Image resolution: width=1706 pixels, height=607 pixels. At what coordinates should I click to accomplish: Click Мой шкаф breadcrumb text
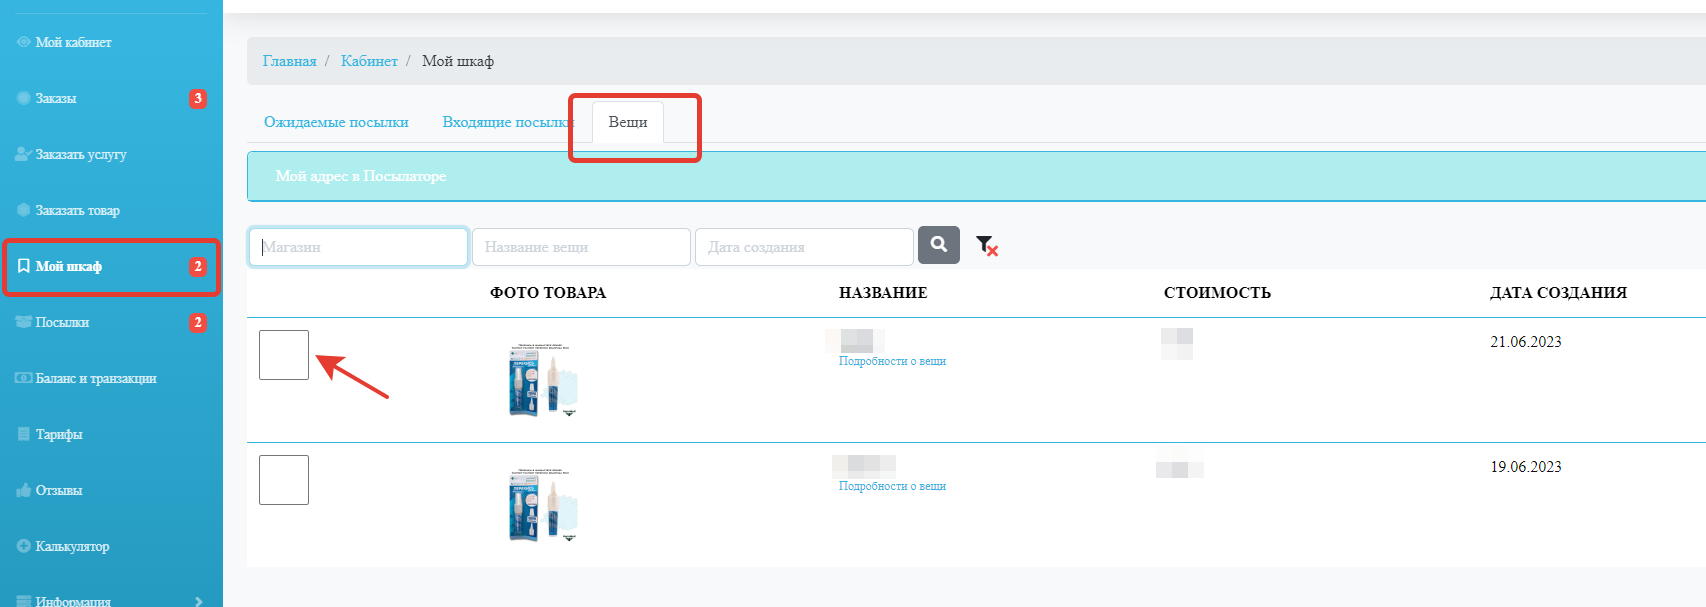tap(458, 61)
